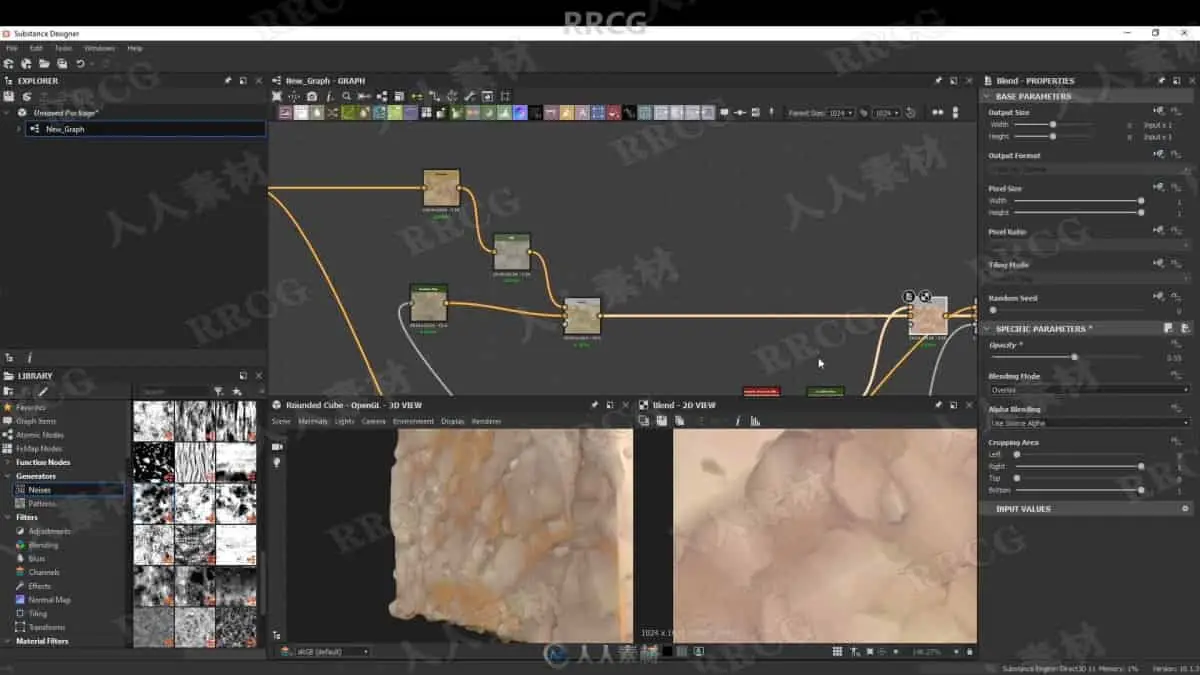The height and width of the screenshot is (675, 1200).
Task: Collapse the Base Parameters section
Action: (x=987, y=96)
